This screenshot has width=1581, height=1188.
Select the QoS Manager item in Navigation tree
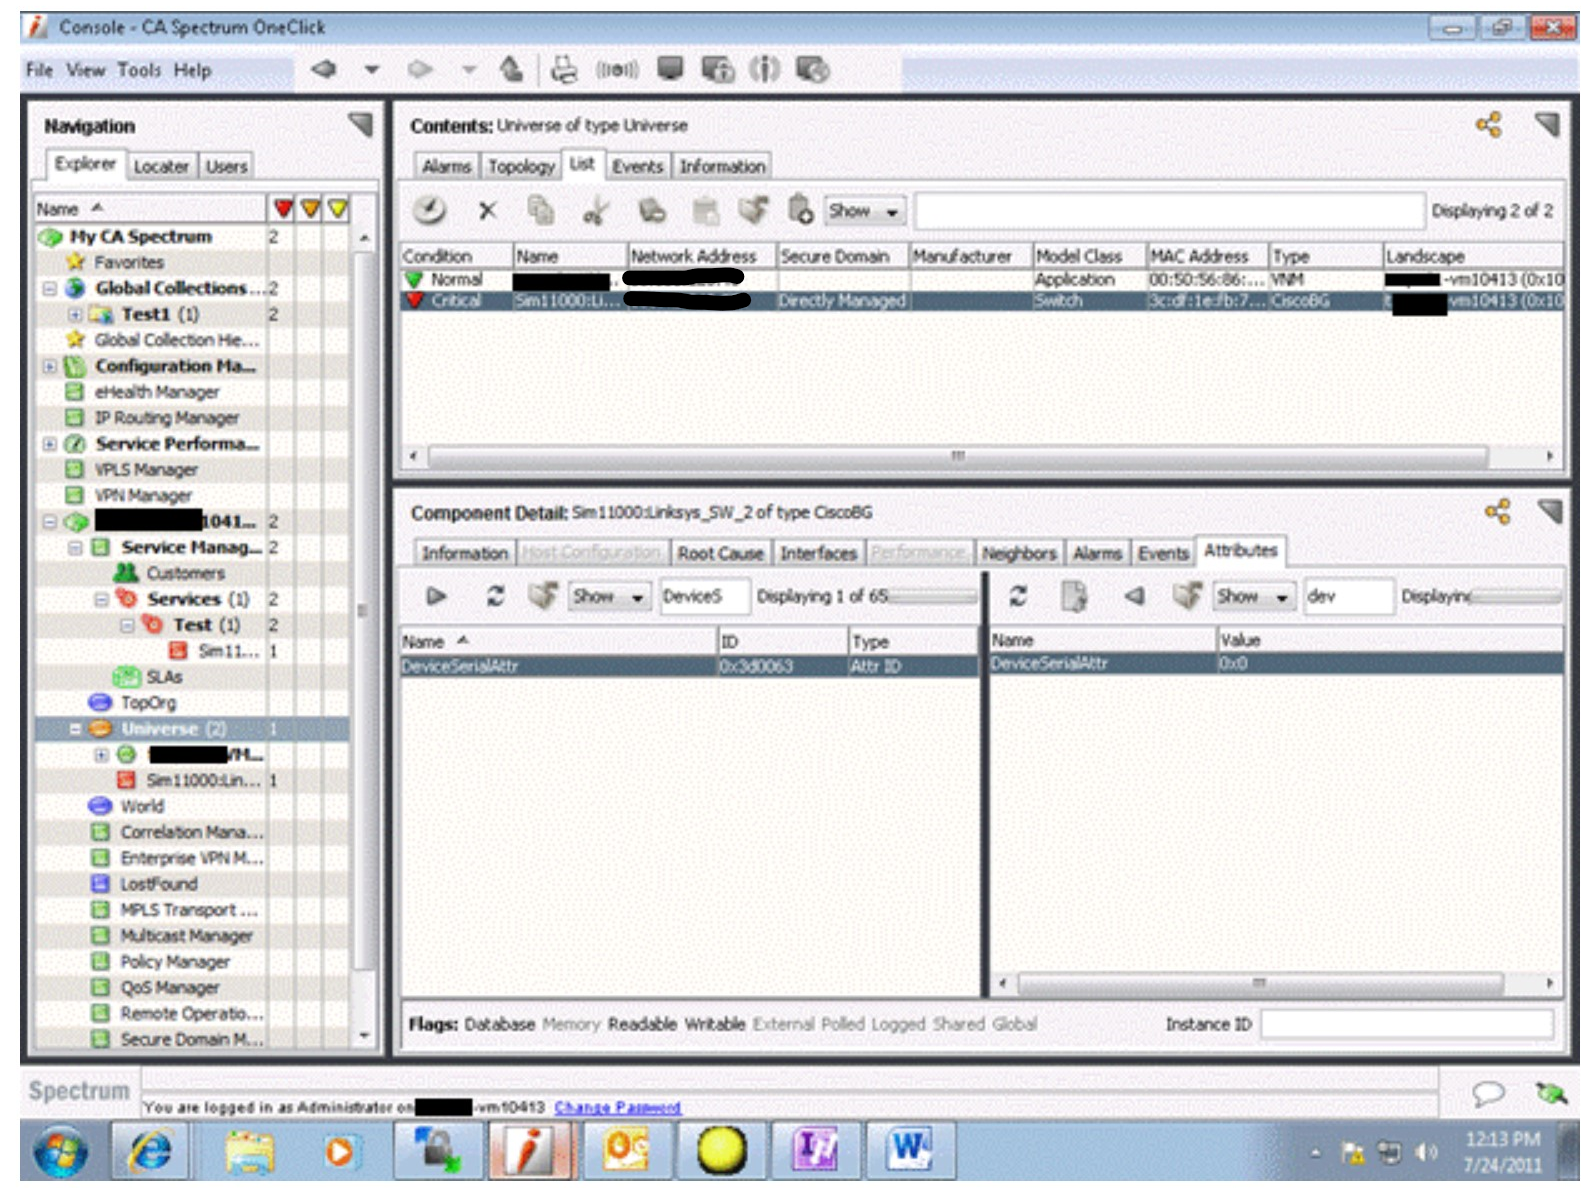pyautogui.click(x=170, y=988)
